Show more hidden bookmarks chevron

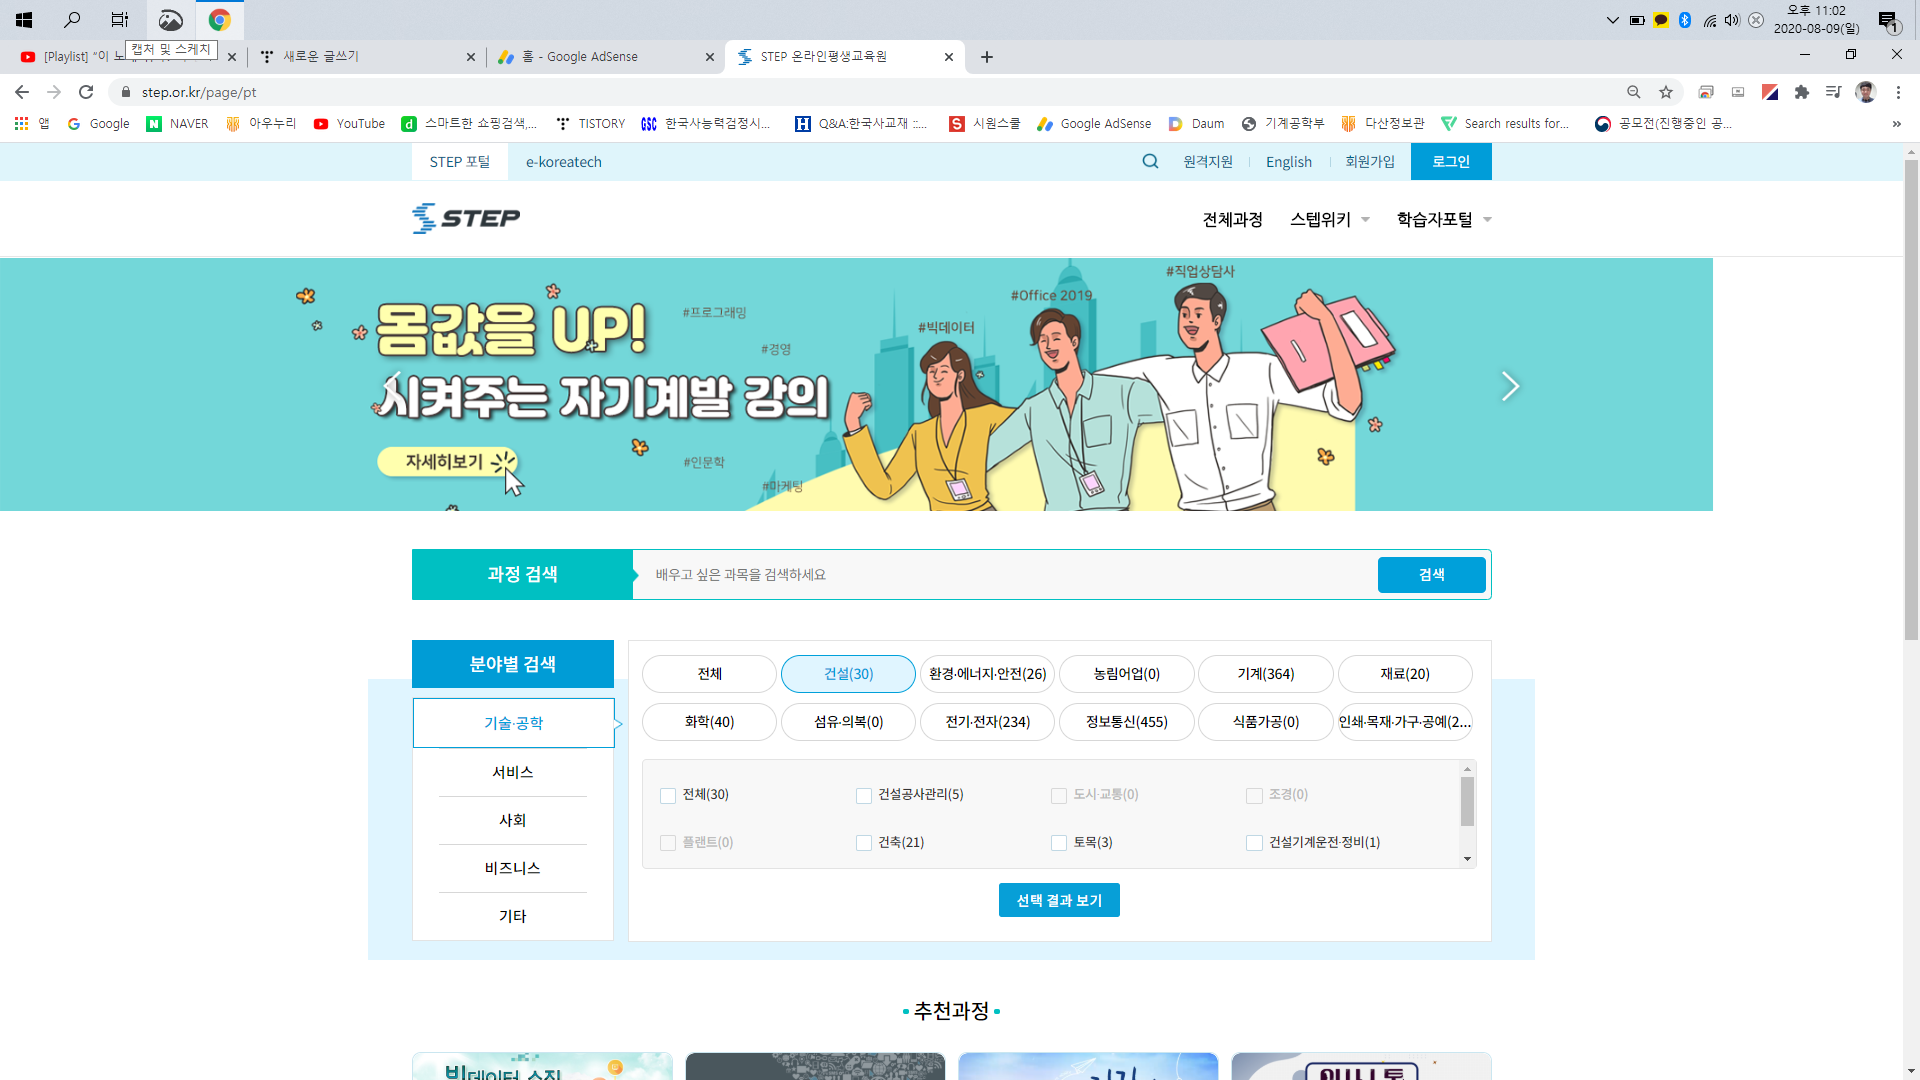pyautogui.click(x=1896, y=124)
